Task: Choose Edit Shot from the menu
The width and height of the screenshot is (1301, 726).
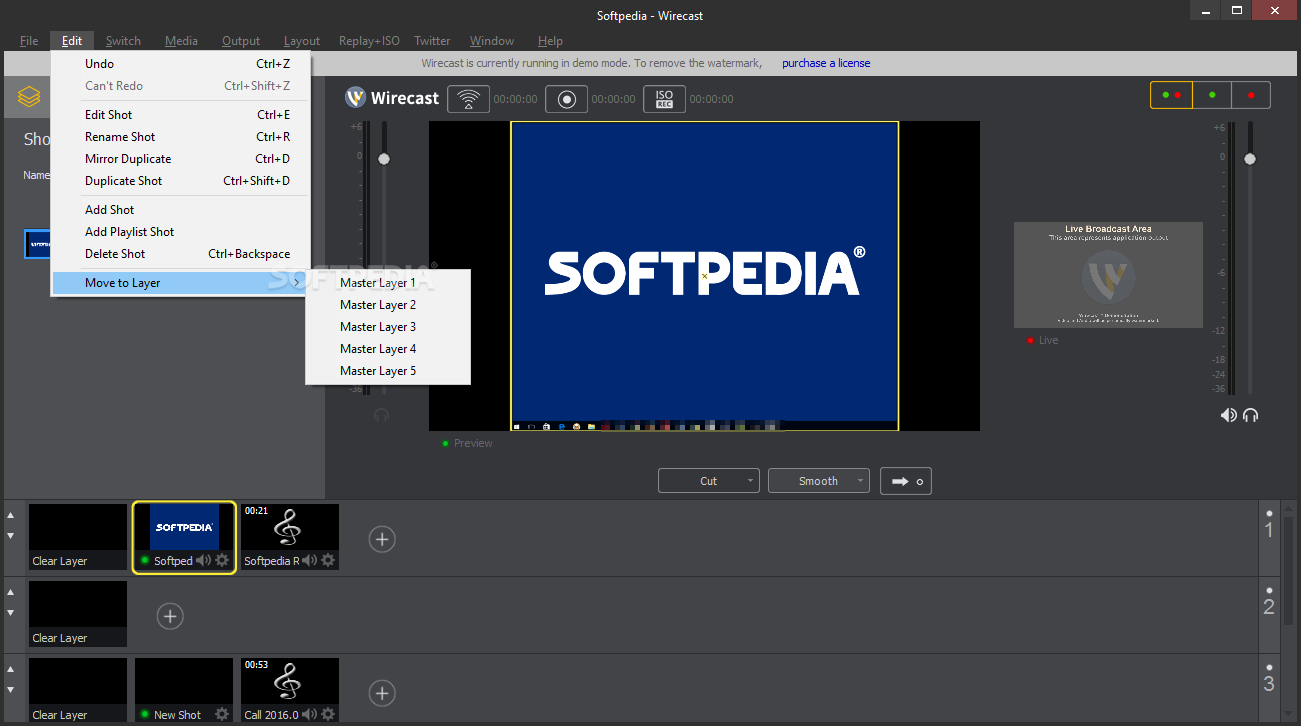Action: pos(182,115)
